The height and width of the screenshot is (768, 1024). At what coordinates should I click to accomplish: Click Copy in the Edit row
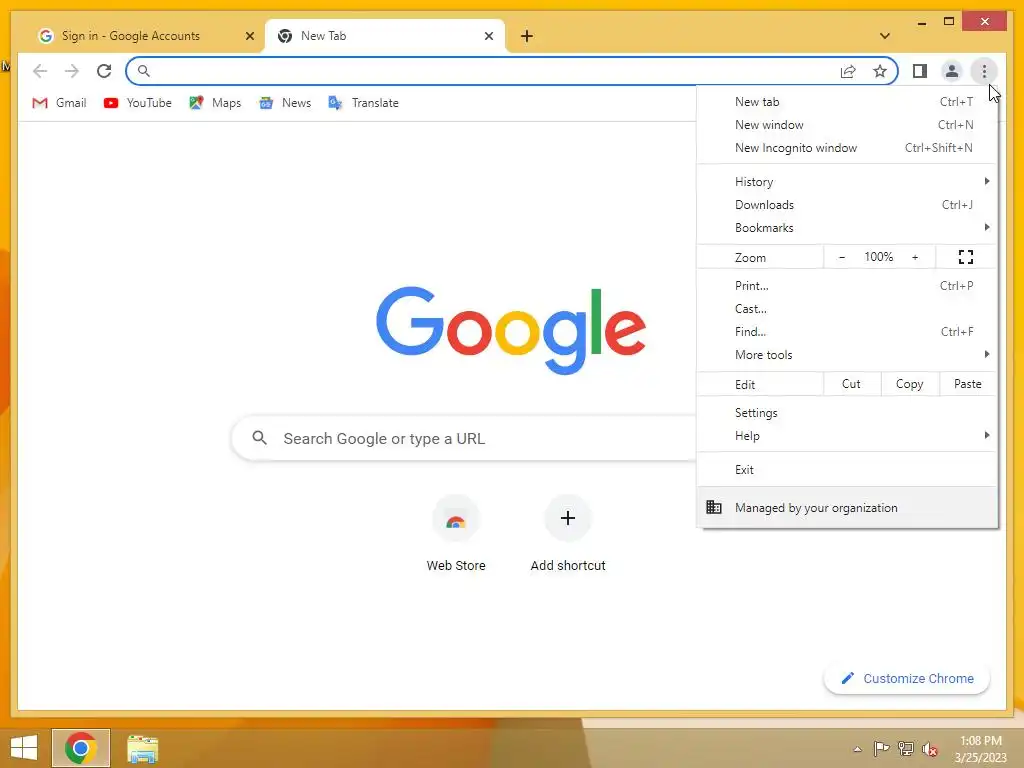910,384
